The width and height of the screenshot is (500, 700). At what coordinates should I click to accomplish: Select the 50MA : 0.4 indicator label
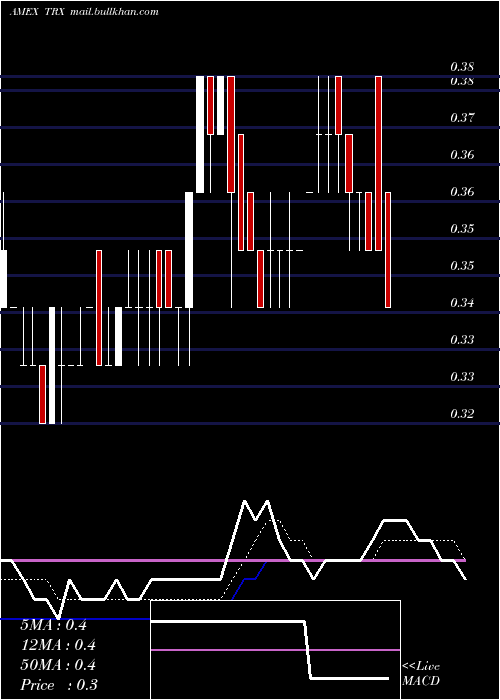58,665
